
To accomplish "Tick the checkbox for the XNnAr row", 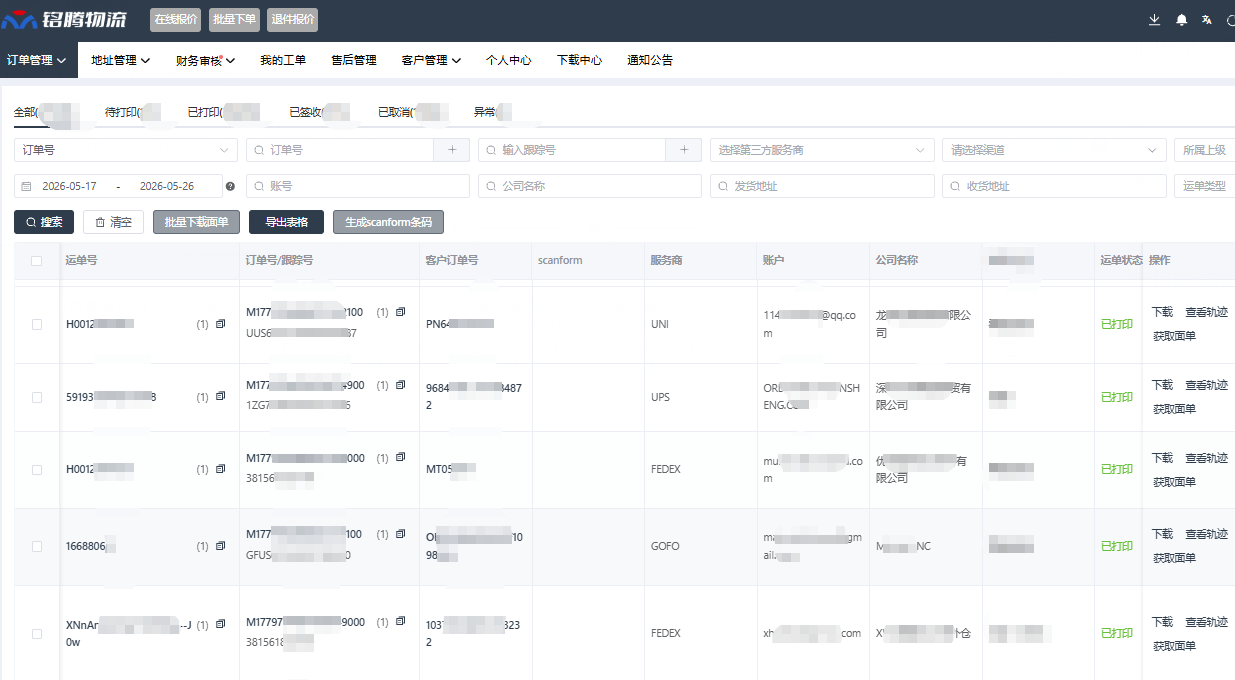I will [37, 633].
